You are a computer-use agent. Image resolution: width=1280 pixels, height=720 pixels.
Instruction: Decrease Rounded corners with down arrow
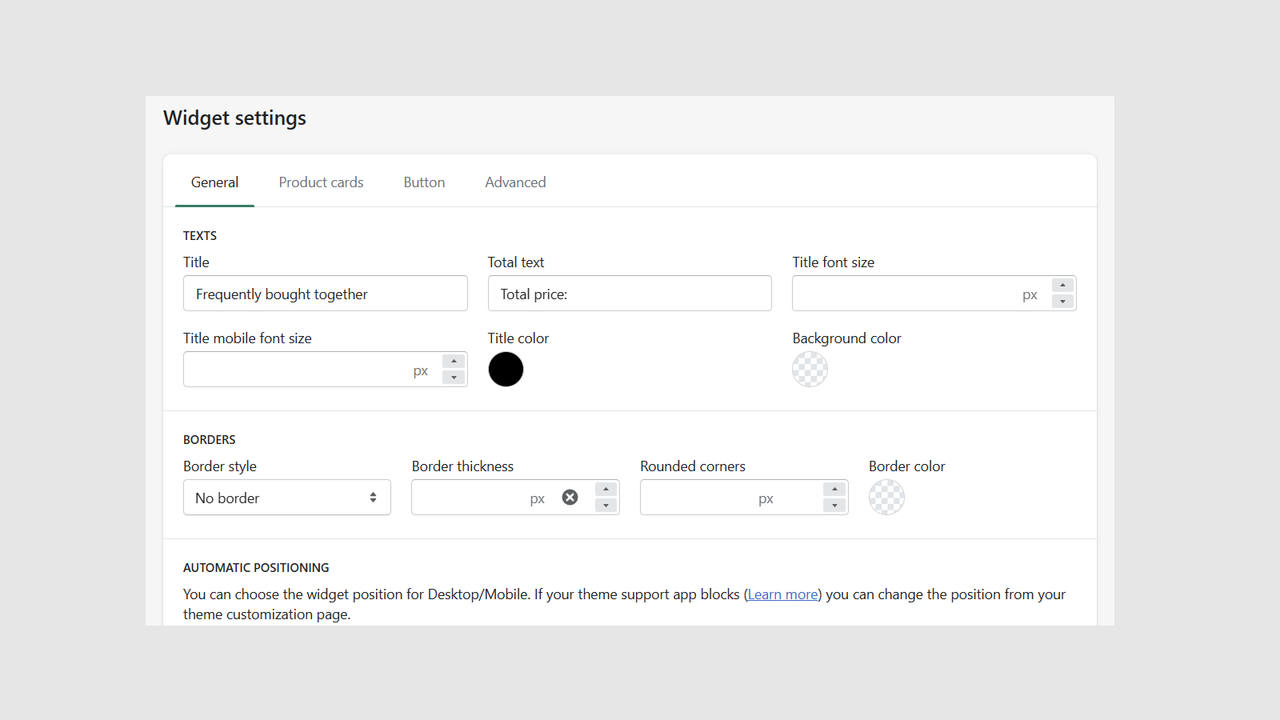tap(835, 505)
